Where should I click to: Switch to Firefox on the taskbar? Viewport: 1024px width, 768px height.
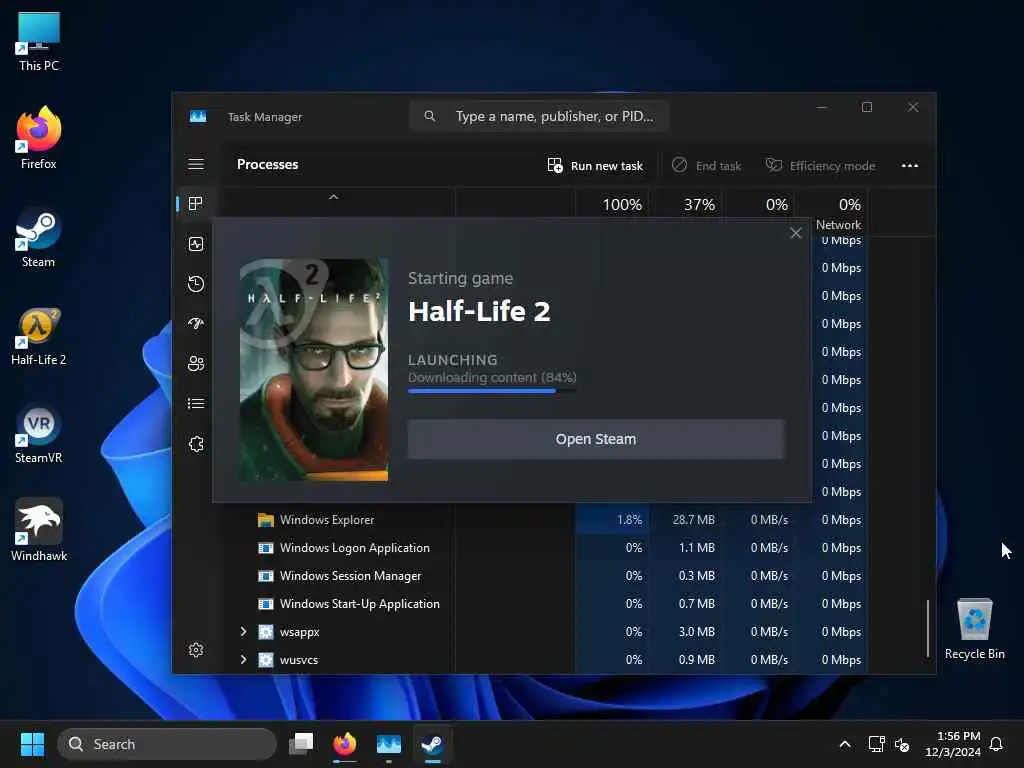[x=345, y=744]
